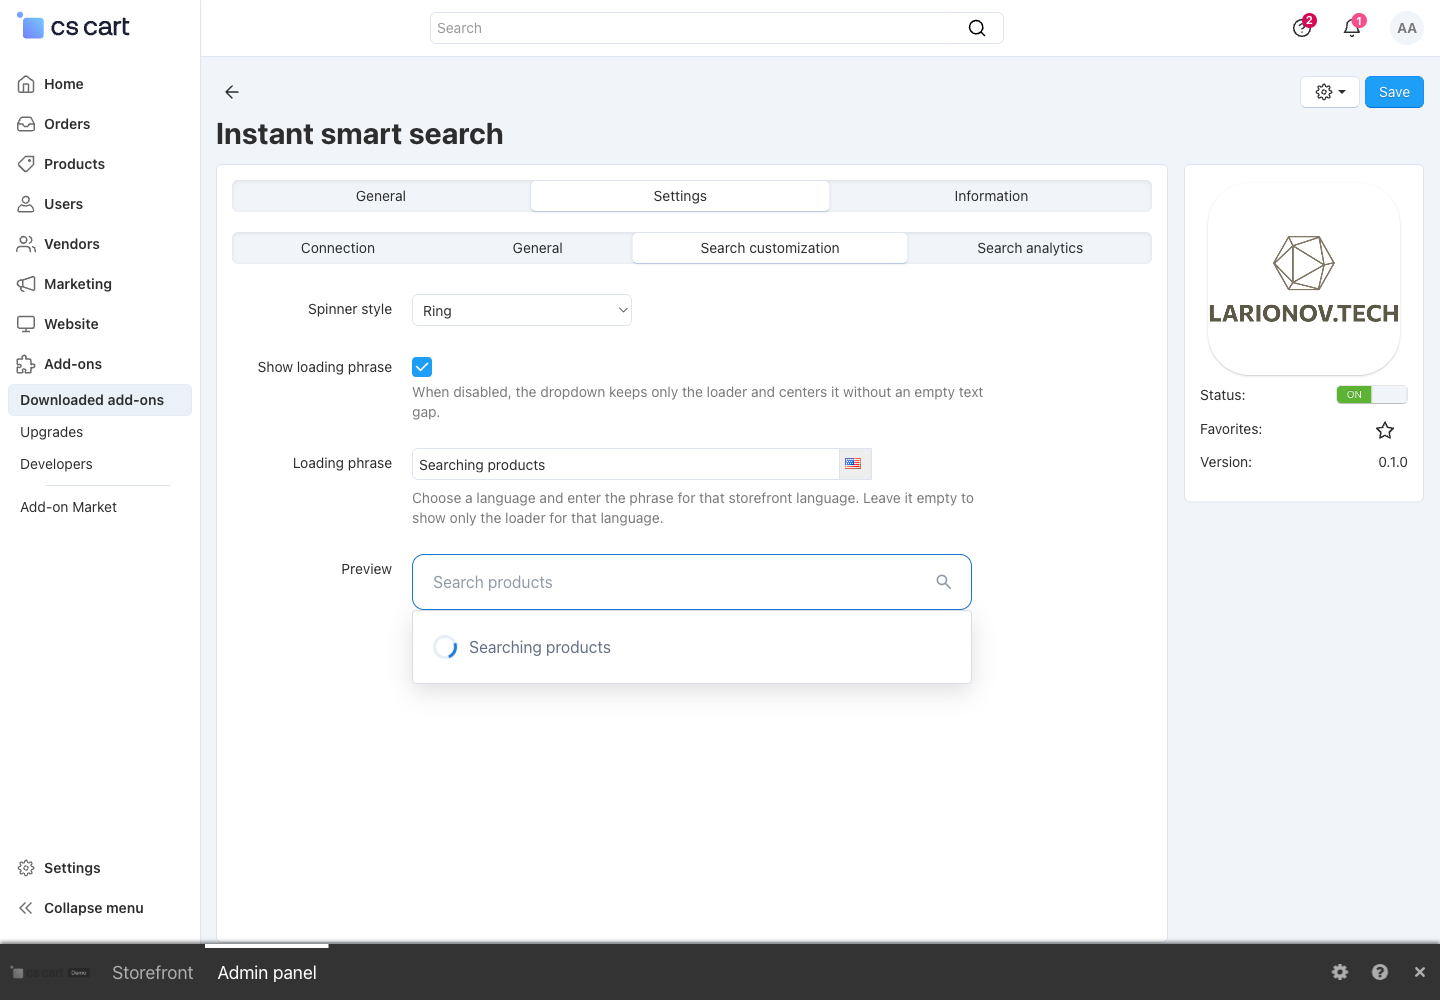
Task: Expand the Spinner style dropdown
Action: [522, 310]
